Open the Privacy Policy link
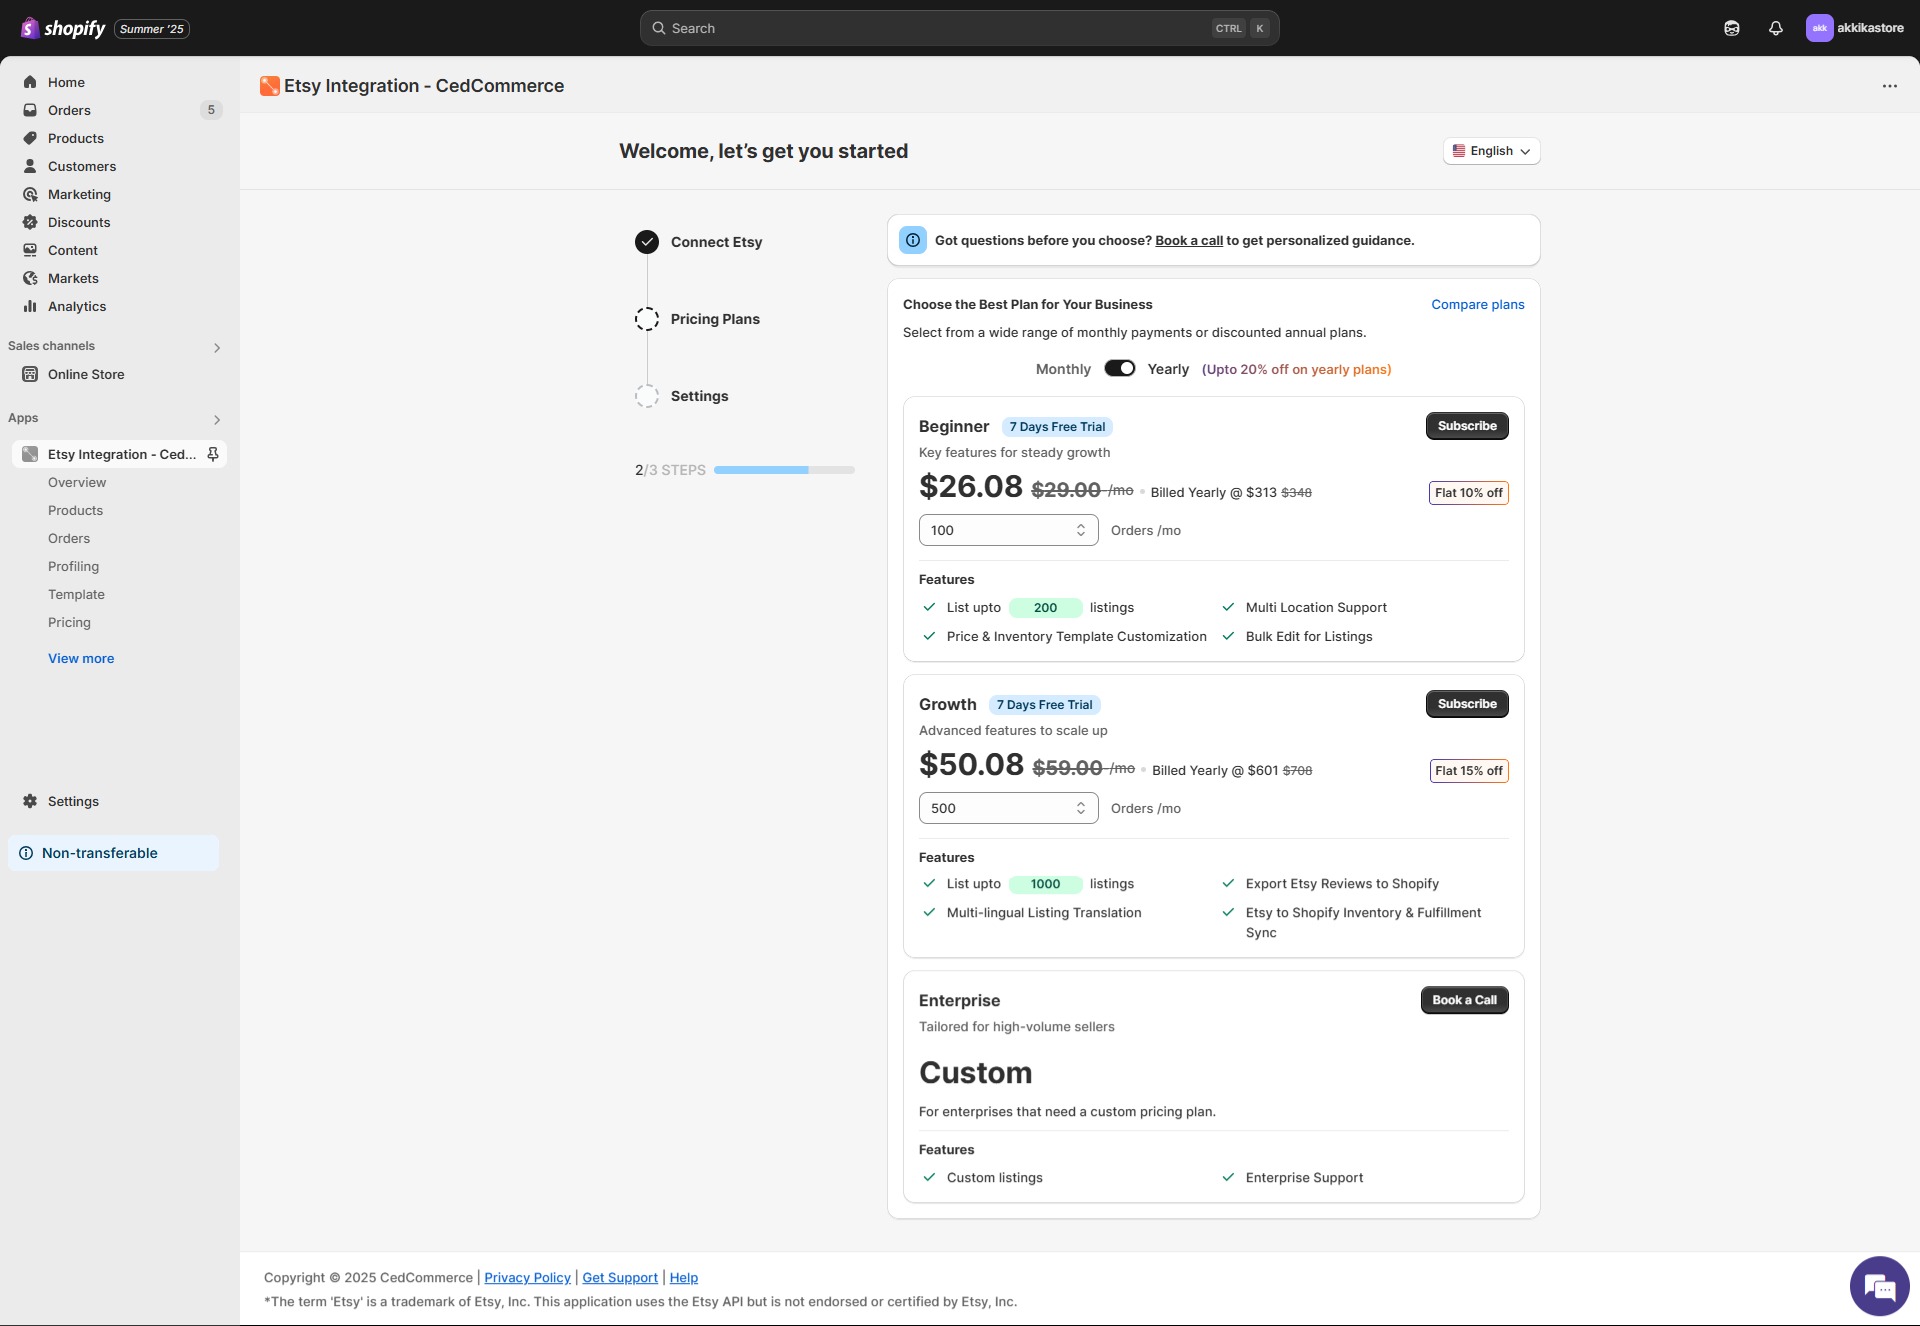The image size is (1920, 1326). point(527,1277)
